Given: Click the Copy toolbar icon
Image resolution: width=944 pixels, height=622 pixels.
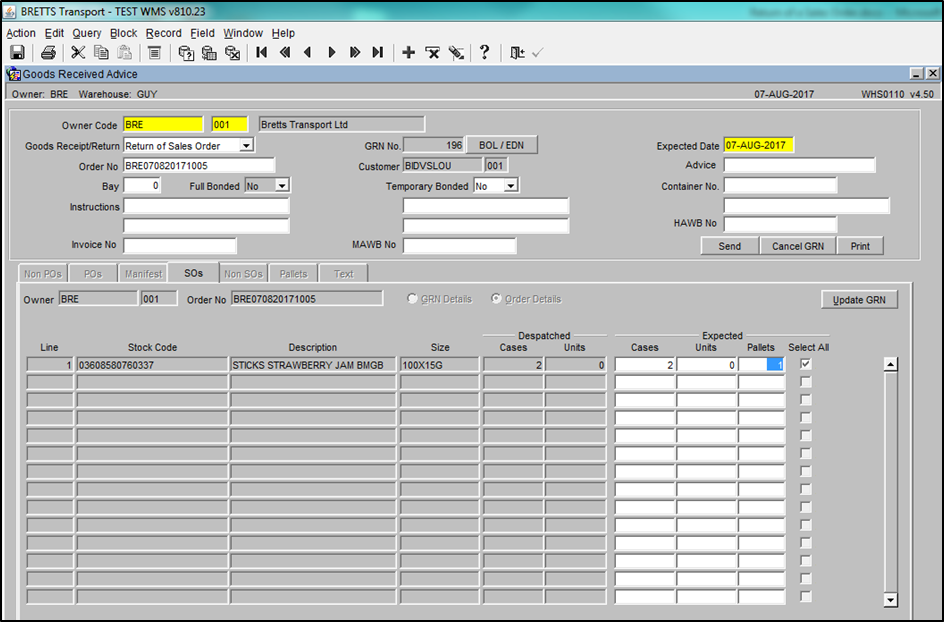Looking at the screenshot, I should click(x=101, y=53).
